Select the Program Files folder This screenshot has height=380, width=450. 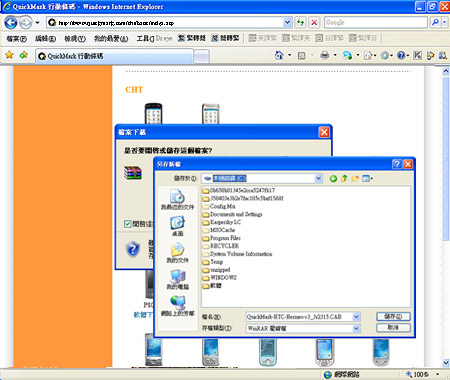[x=221, y=238]
